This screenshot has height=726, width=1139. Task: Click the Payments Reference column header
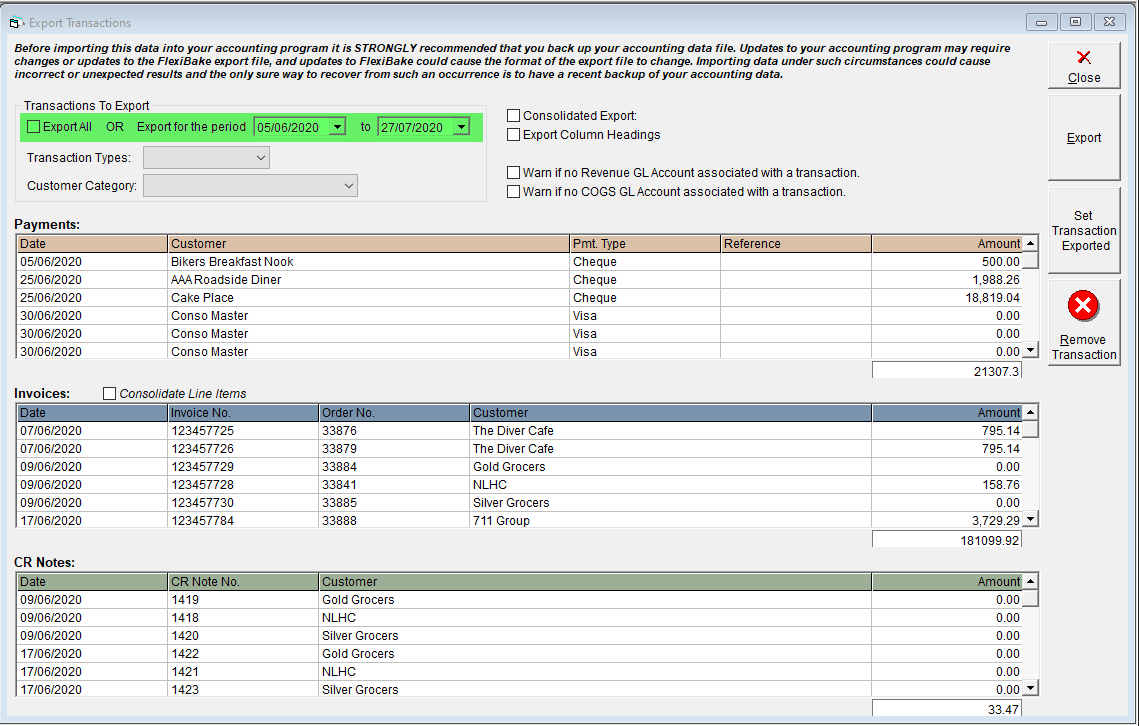point(796,244)
